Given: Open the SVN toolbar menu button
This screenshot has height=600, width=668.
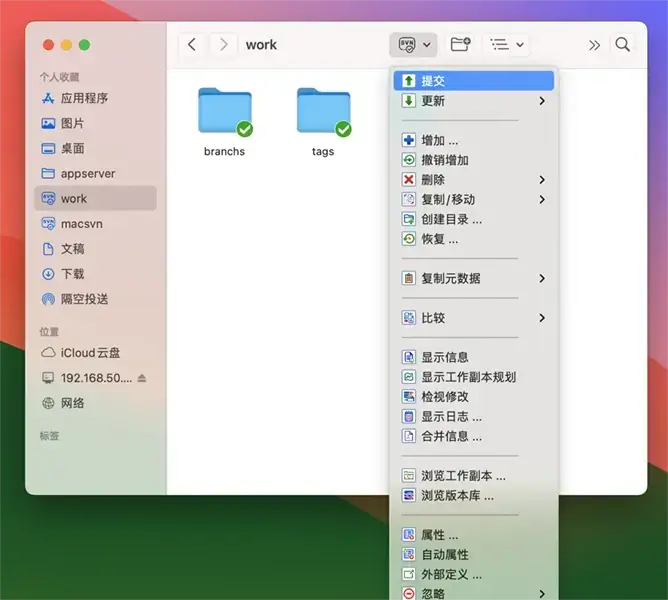Looking at the screenshot, I should point(413,44).
